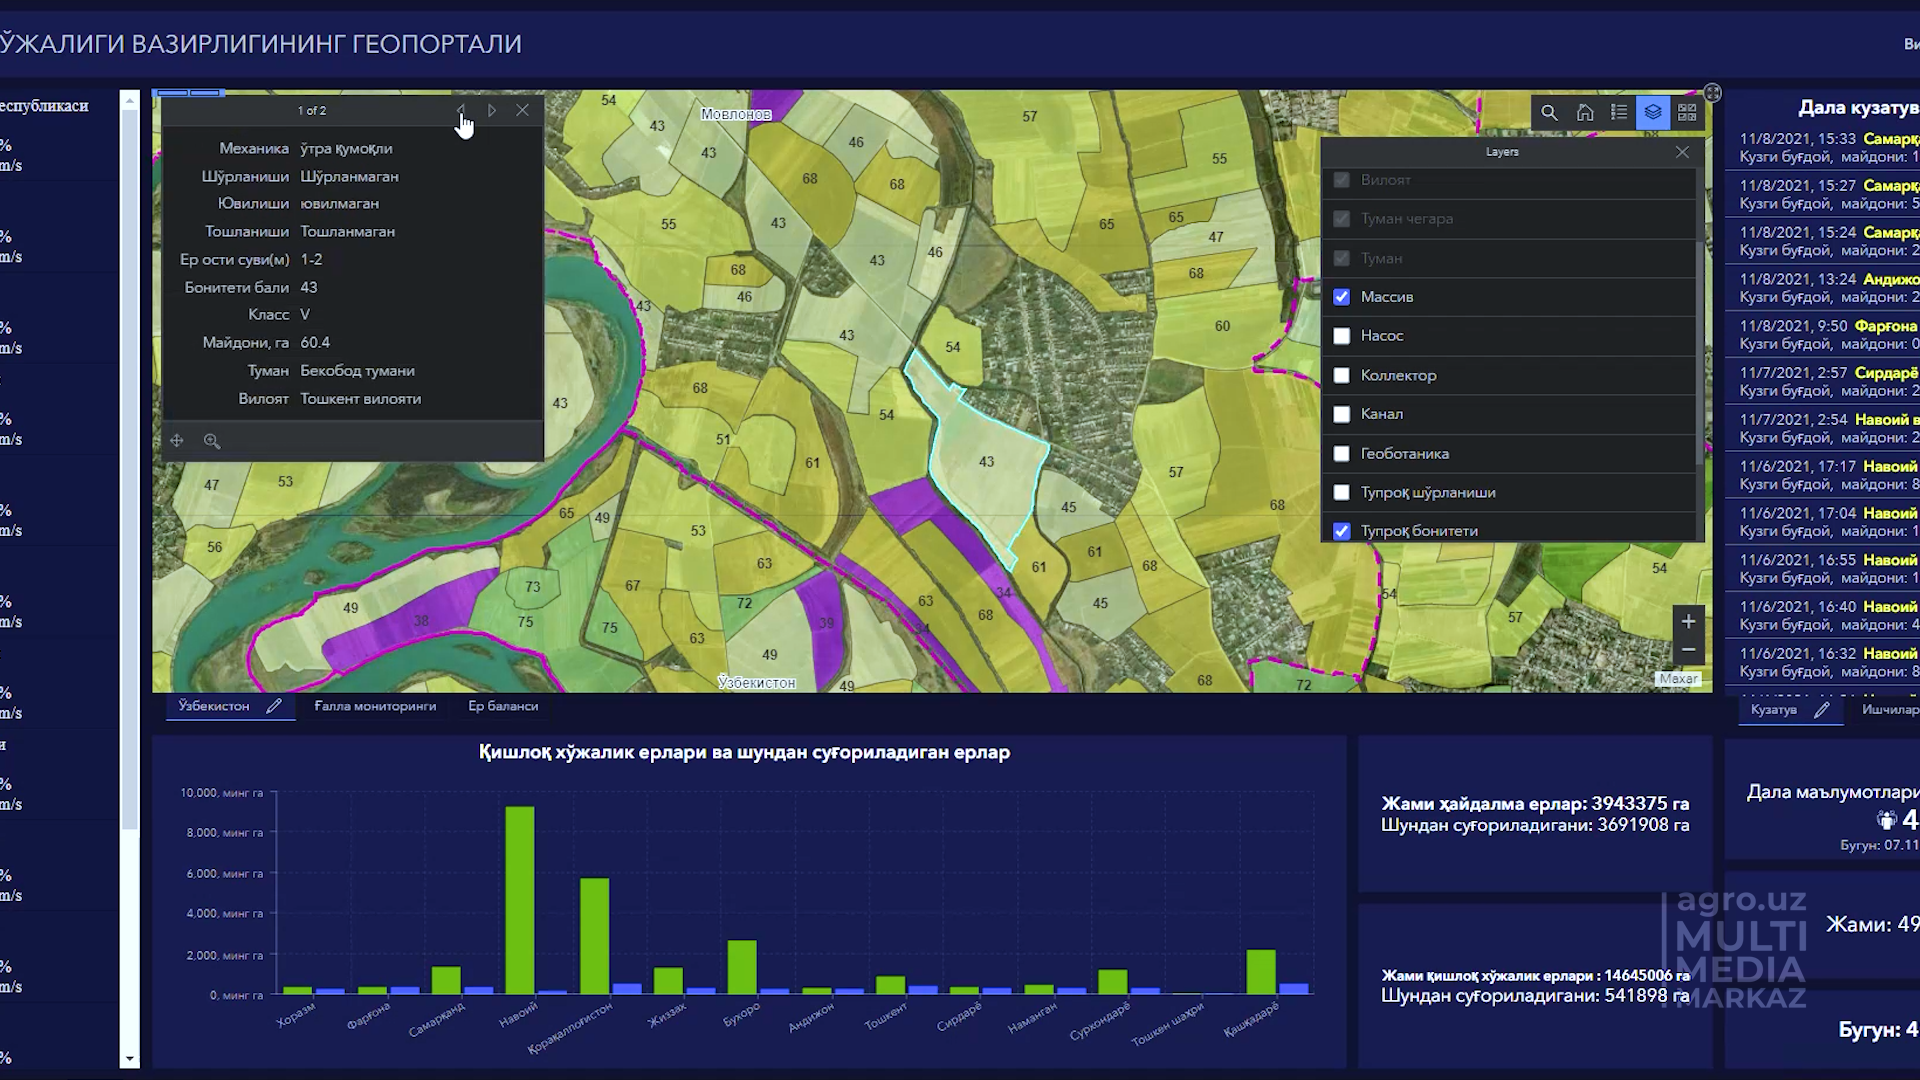
Task: Go to previous popup feature arrow
Action: pos(460,109)
